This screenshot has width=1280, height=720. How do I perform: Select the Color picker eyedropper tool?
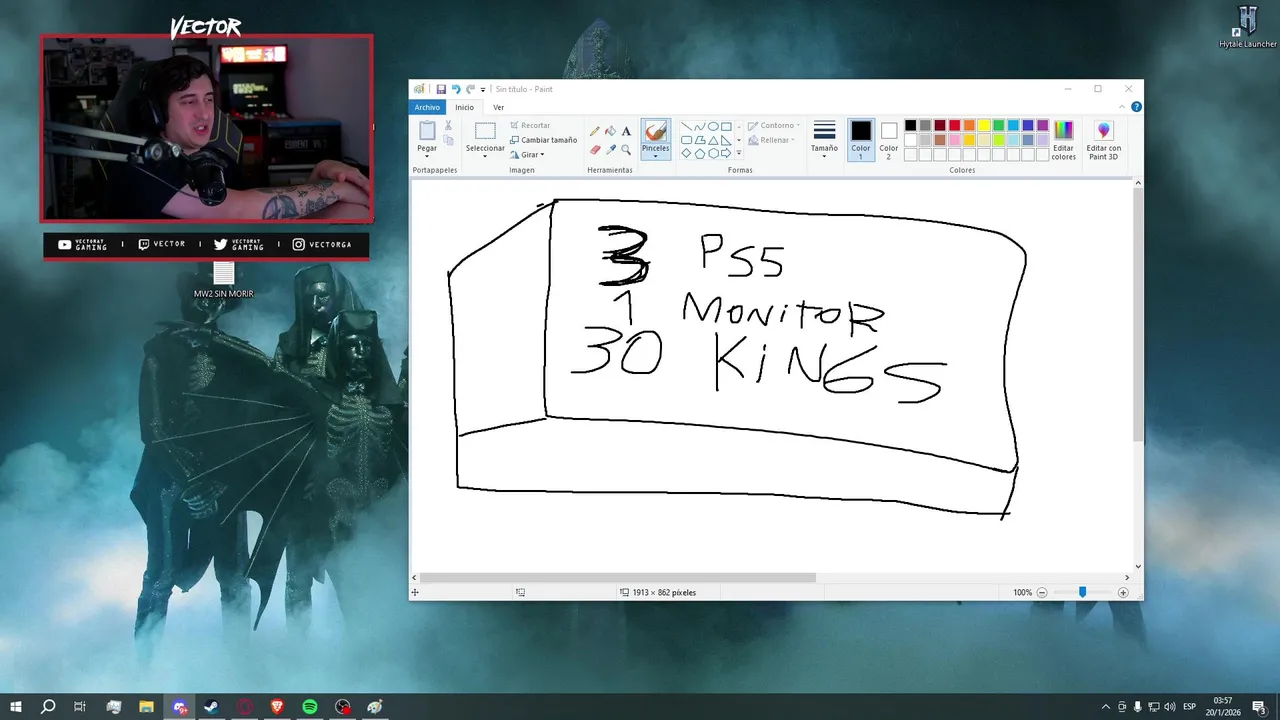pos(610,149)
